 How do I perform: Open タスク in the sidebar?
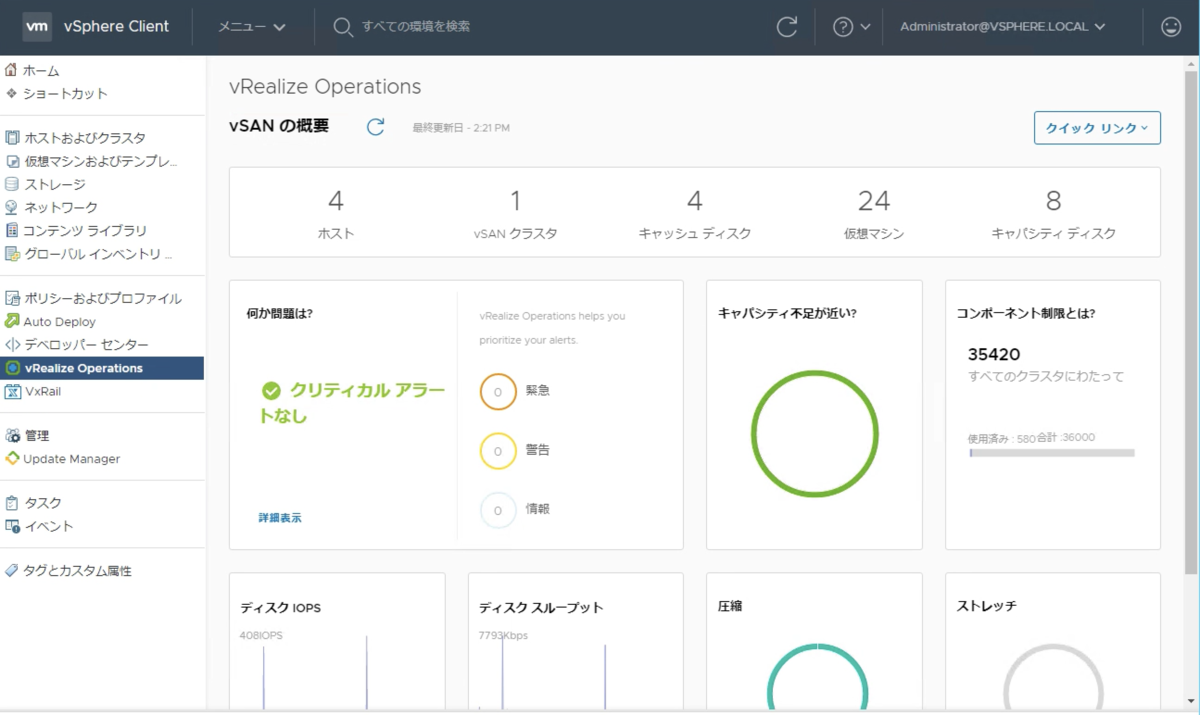43,503
